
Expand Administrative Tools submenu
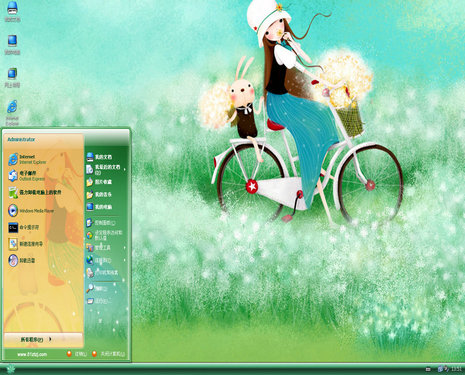(125, 248)
